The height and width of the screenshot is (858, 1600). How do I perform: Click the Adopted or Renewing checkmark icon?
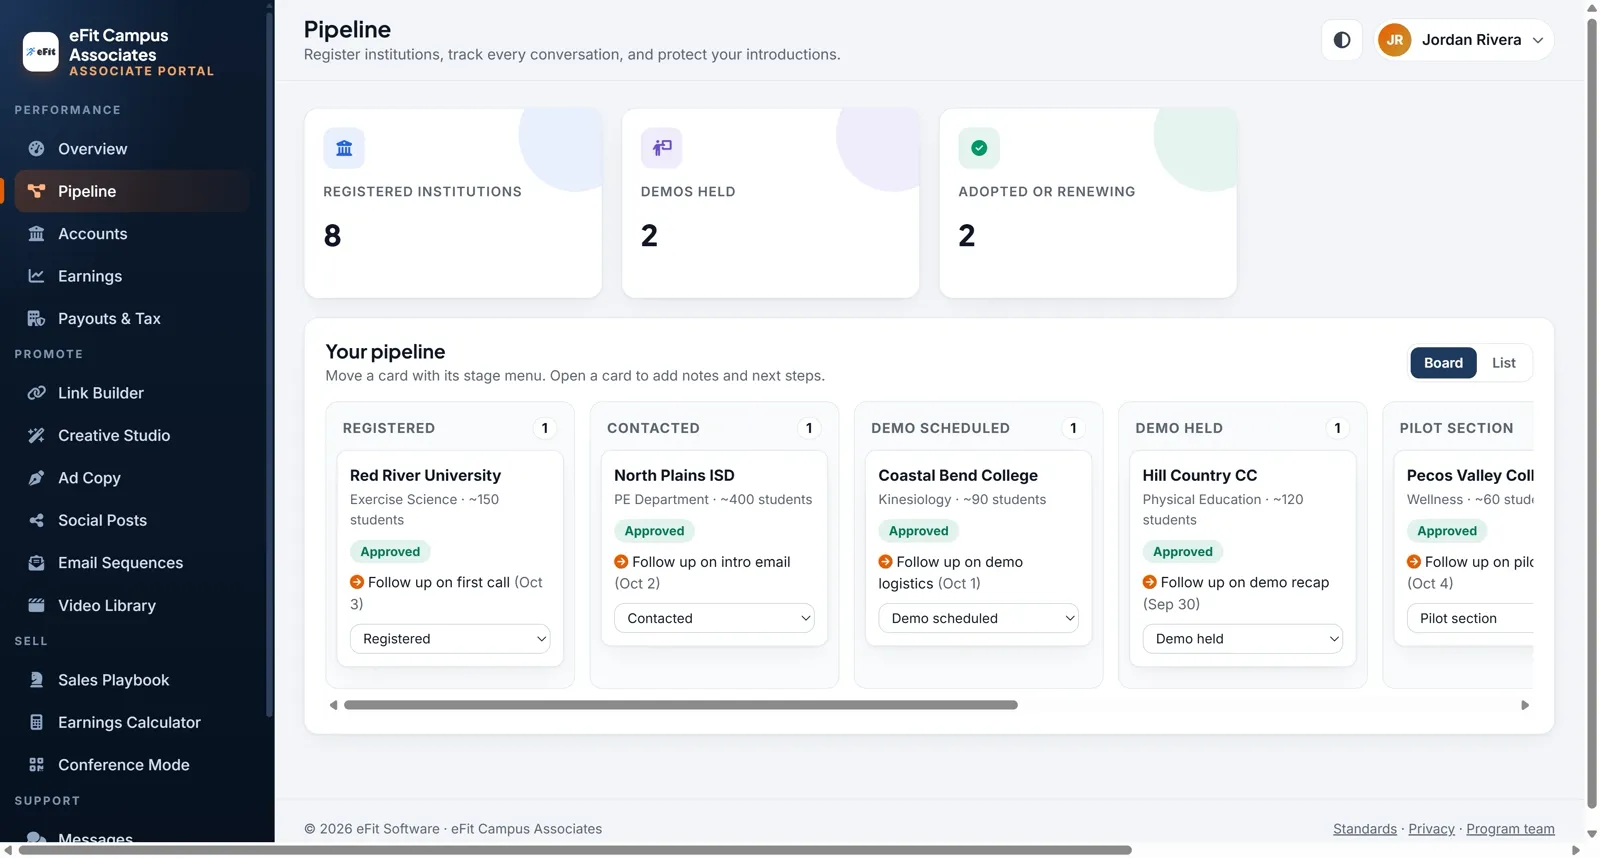pyautogui.click(x=979, y=148)
